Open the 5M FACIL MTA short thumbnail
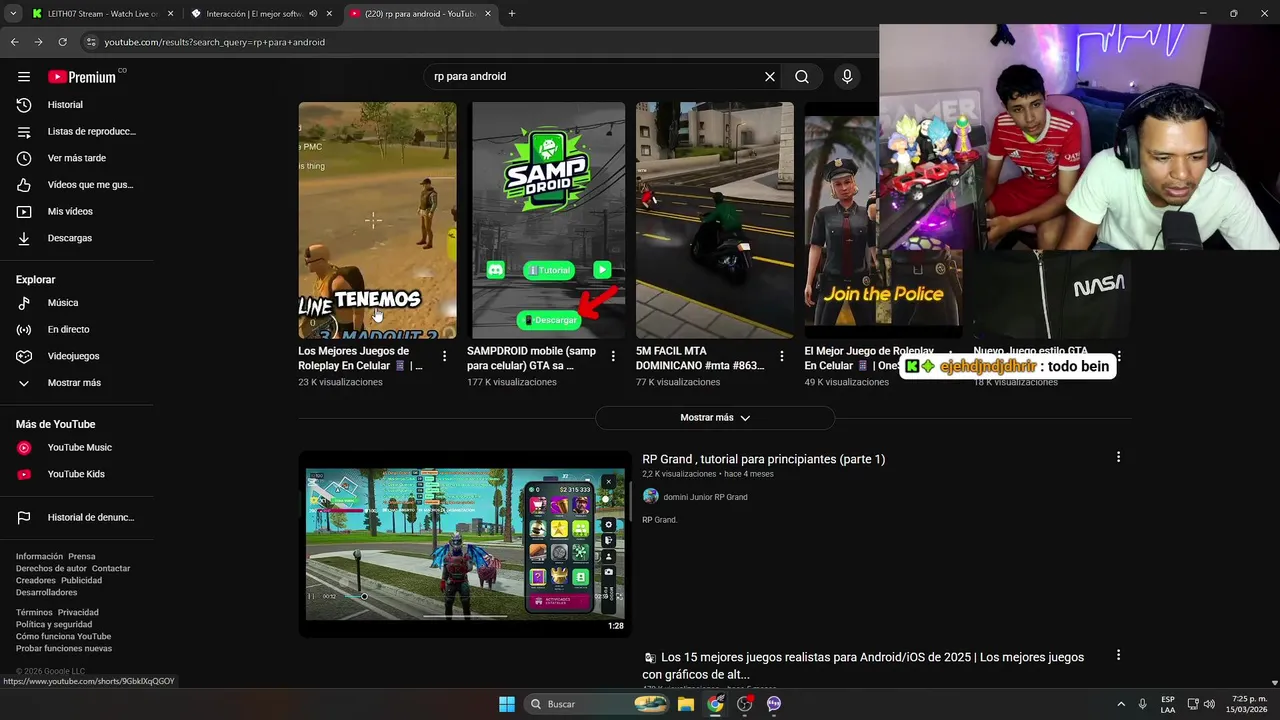The width and height of the screenshot is (1280, 720). pos(715,220)
